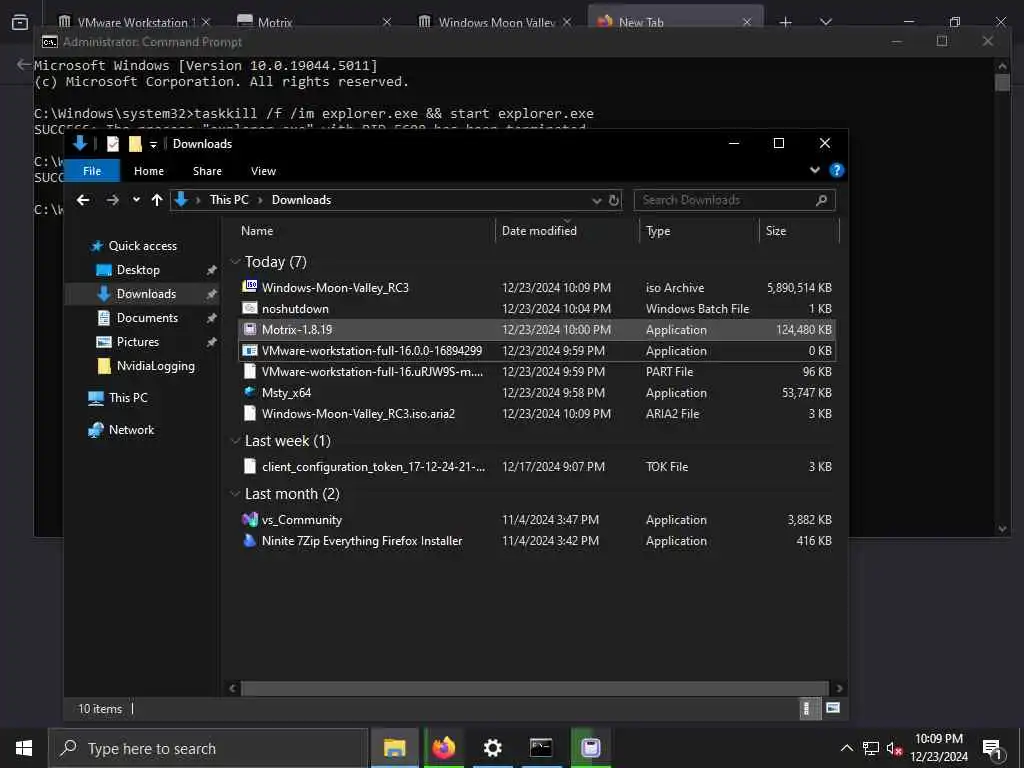Open the View ribbon tab
The width and height of the screenshot is (1024, 768).
(263, 171)
